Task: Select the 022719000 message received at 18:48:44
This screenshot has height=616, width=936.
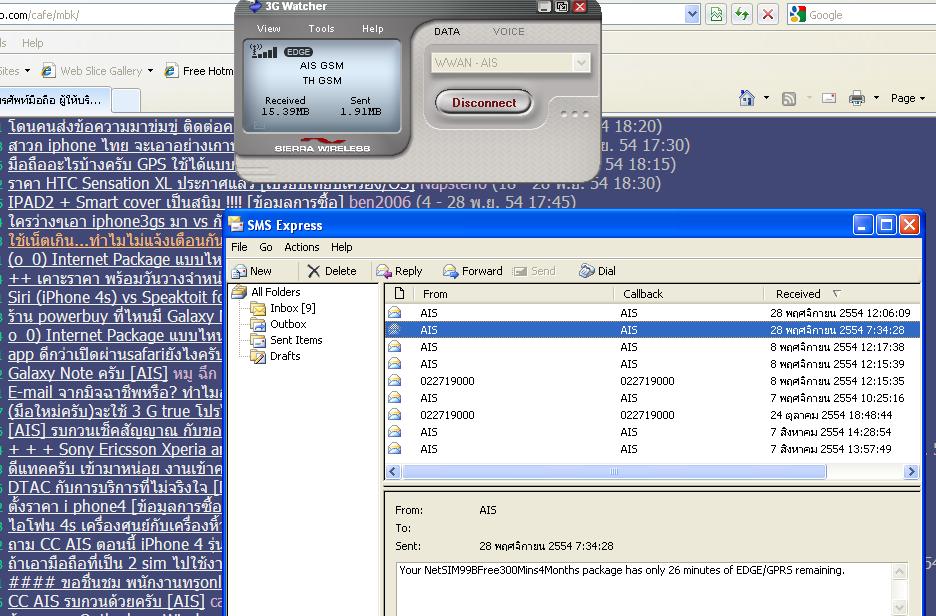Action: click(652, 415)
